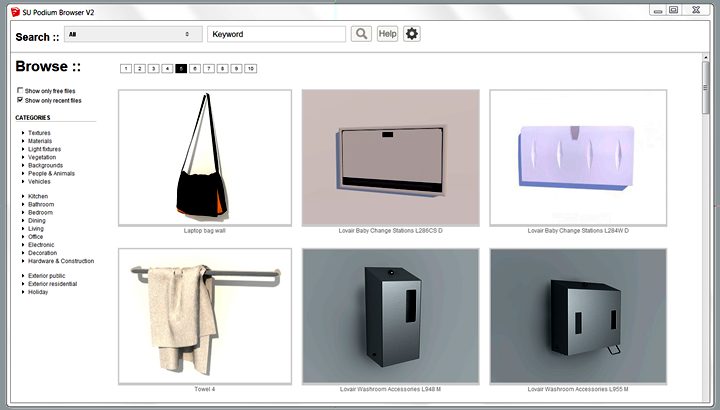This screenshot has width=720, height=410.
Task: Go to results page 10
Action: pyautogui.click(x=250, y=68)
